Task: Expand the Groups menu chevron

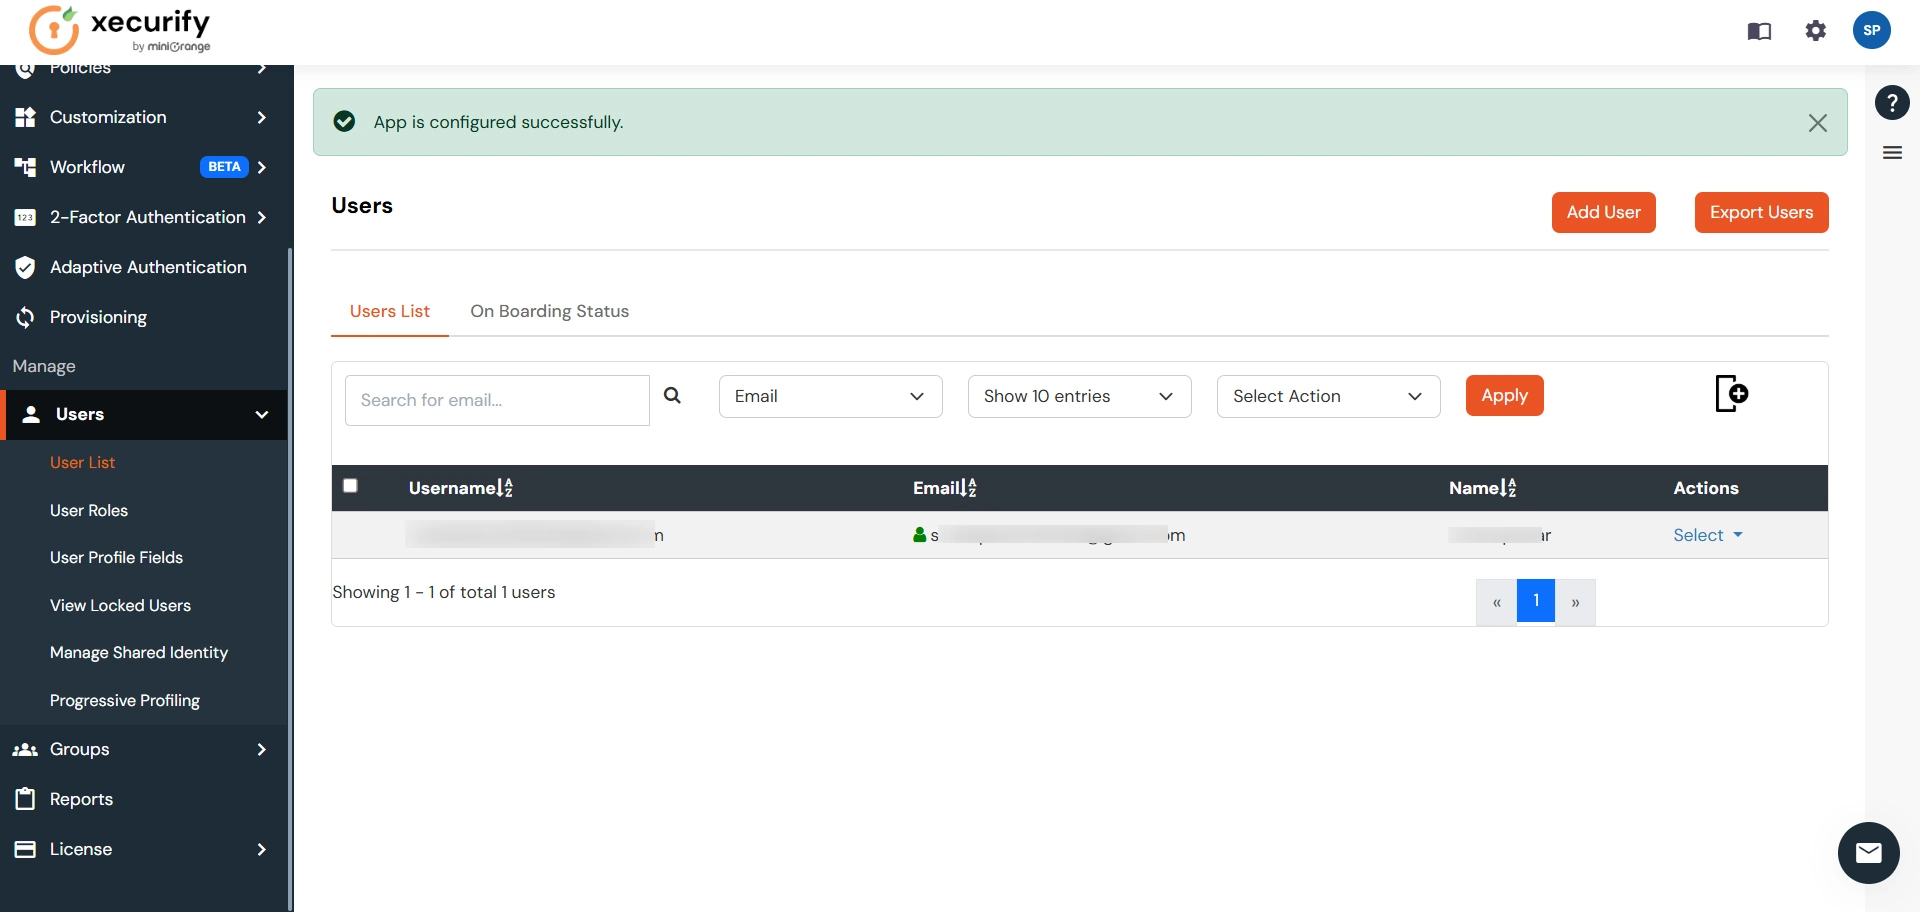Action: [261, 749]
